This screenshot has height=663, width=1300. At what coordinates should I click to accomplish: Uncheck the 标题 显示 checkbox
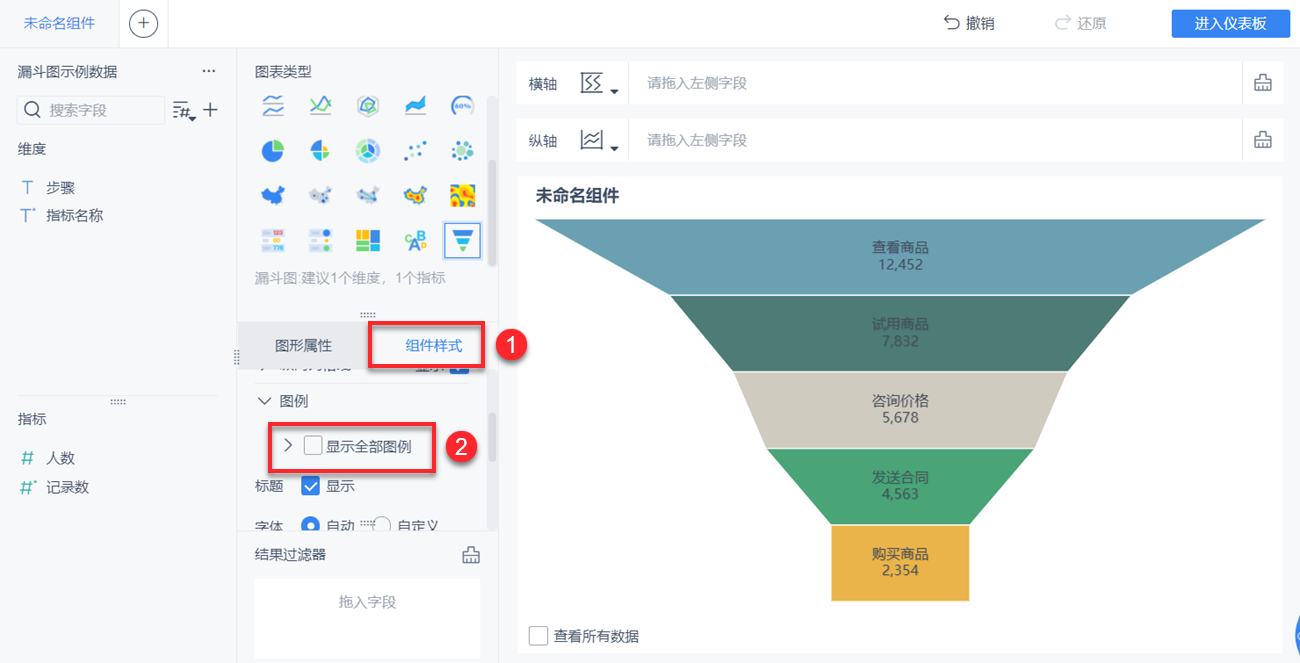click(x=311, y=486)
